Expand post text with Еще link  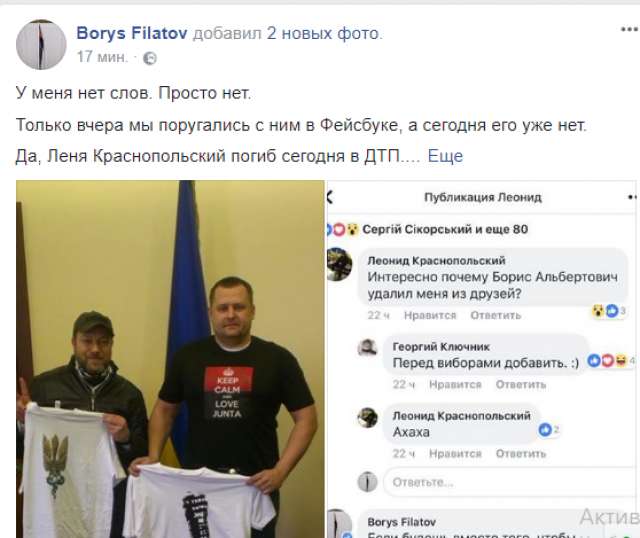(445, 156)
